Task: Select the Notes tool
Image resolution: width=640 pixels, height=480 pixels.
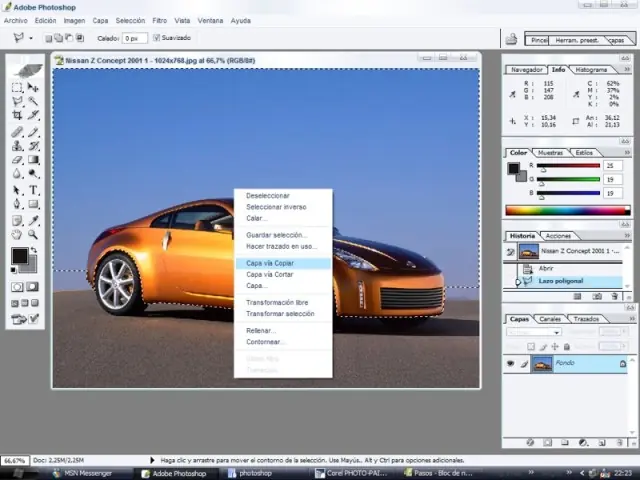Action: pyautogui.click(x=17, y=221)
